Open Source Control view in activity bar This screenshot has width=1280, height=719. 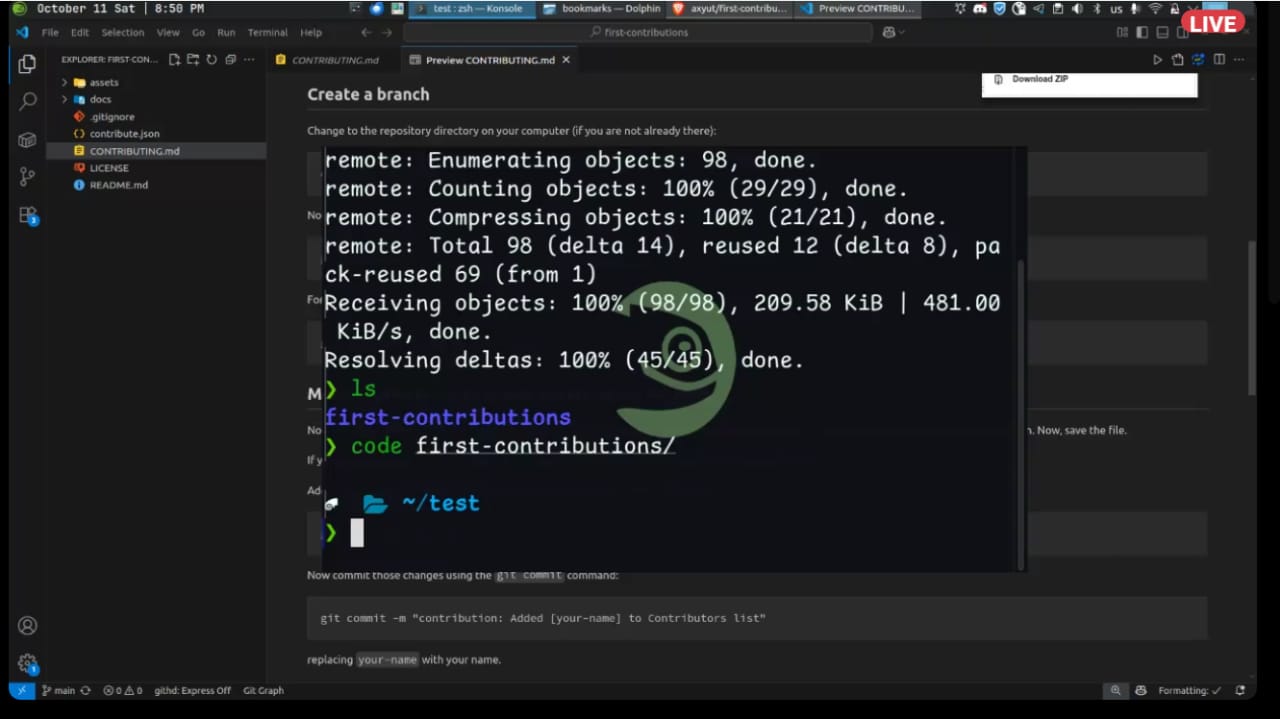tap(27, 177)
